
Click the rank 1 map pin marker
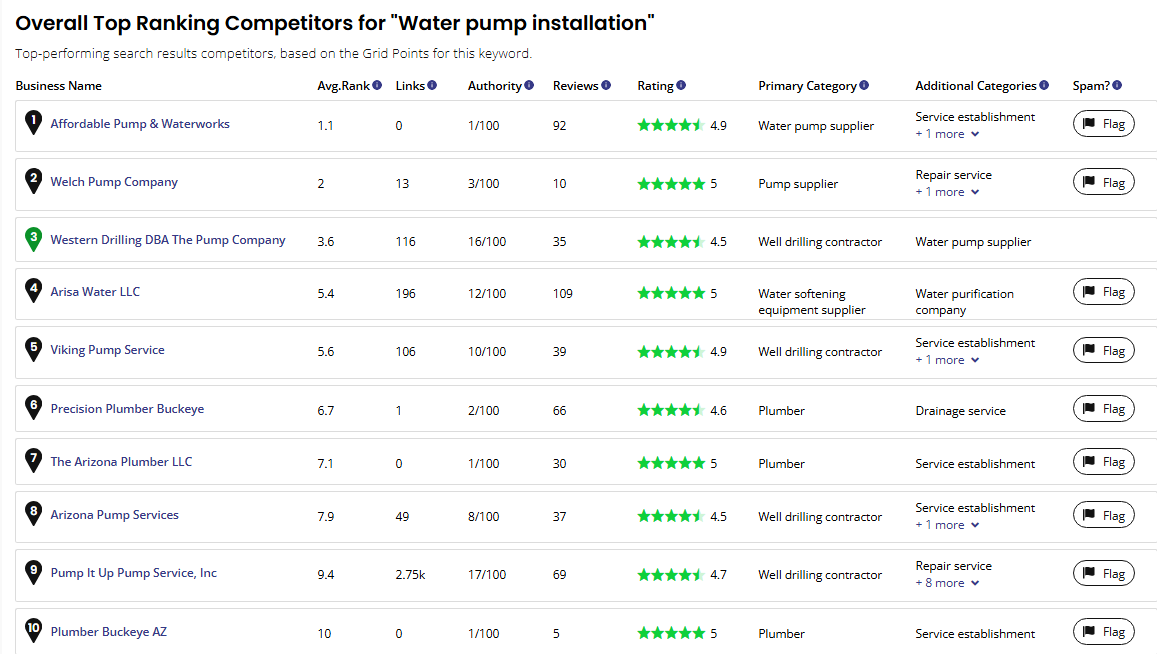click(33, 123)
